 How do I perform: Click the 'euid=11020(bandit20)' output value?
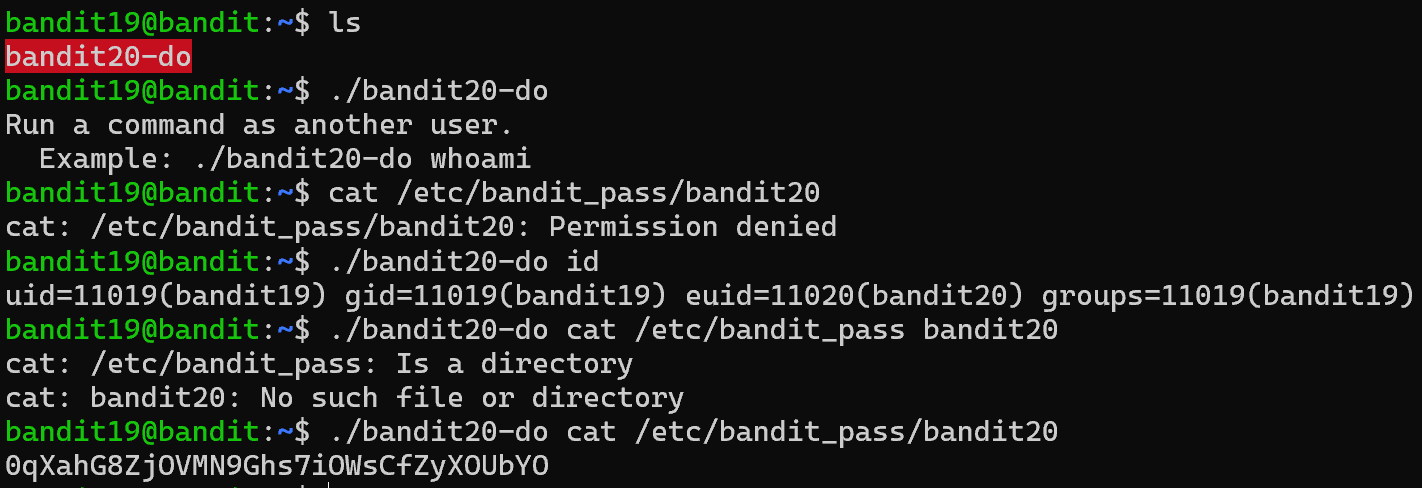[854, 295]
